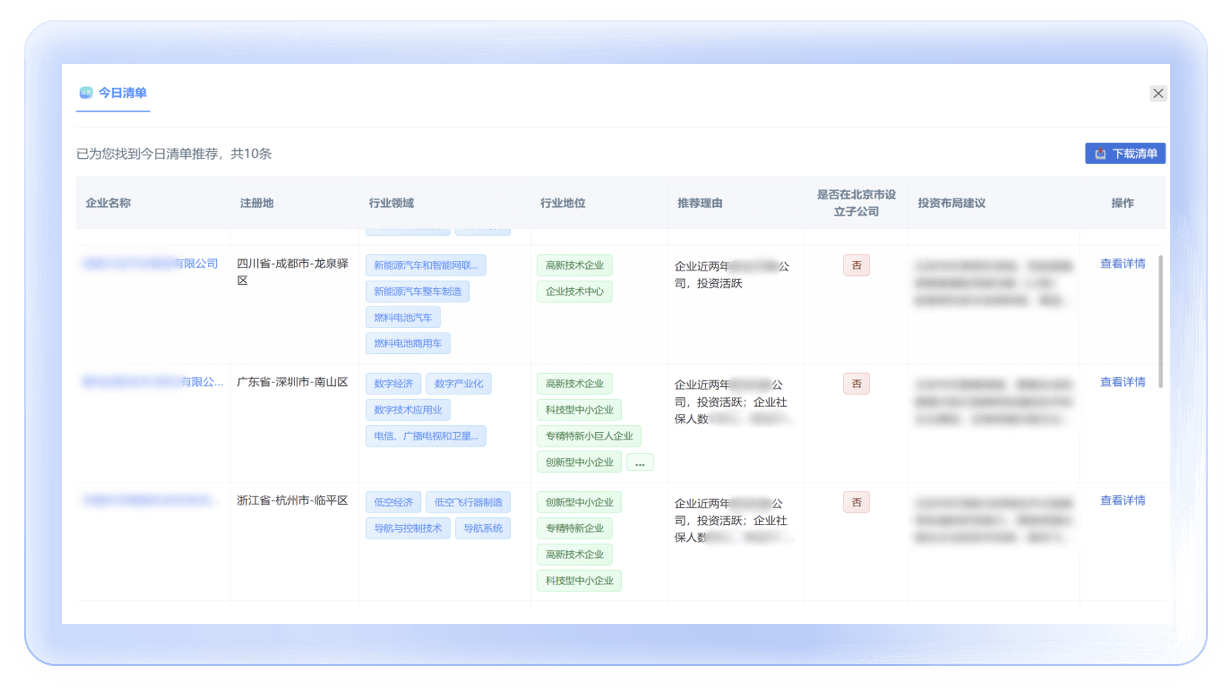Click the company name in 深圳市 南山区 row
This screenshot has width=1232, height=694.
pos(152,382)
